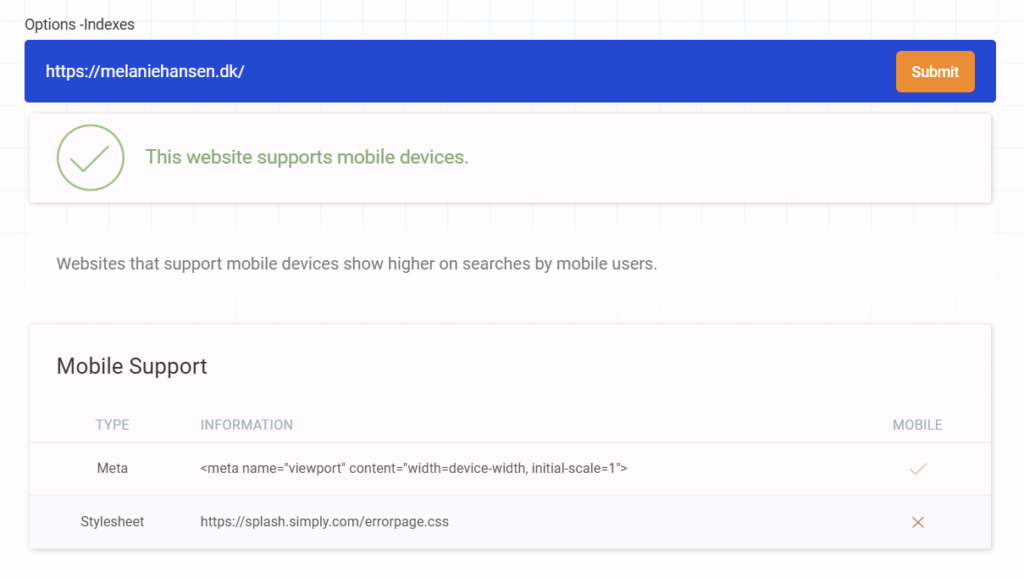
Task: Click the "Meta" type cell
Action: pyautogui.click(x=112, y=468)
